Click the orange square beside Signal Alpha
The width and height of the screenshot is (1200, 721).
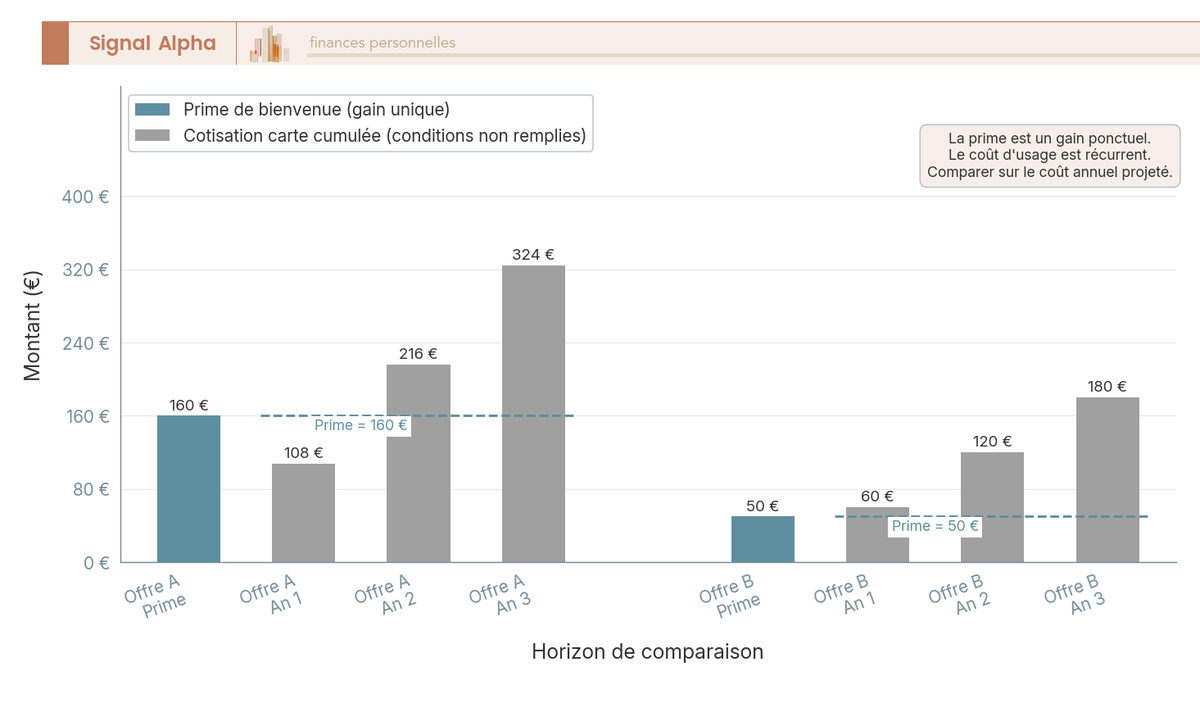[55, 44]
